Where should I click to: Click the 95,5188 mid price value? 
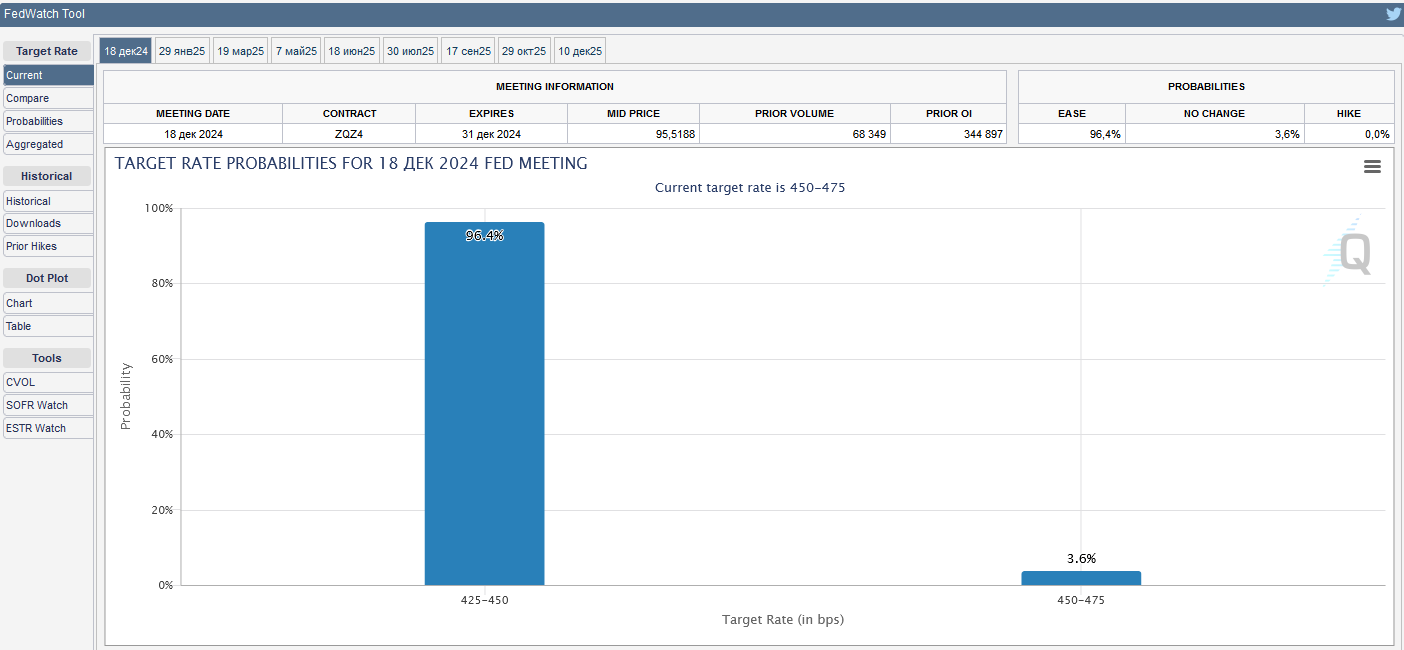pyautogui.click(x=675, y=134)
